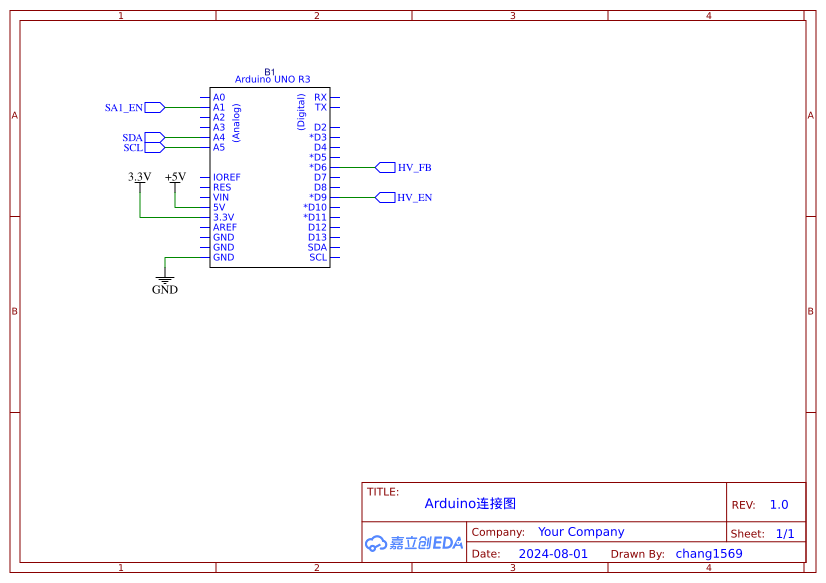Click the RES pin label

(222, 187)
